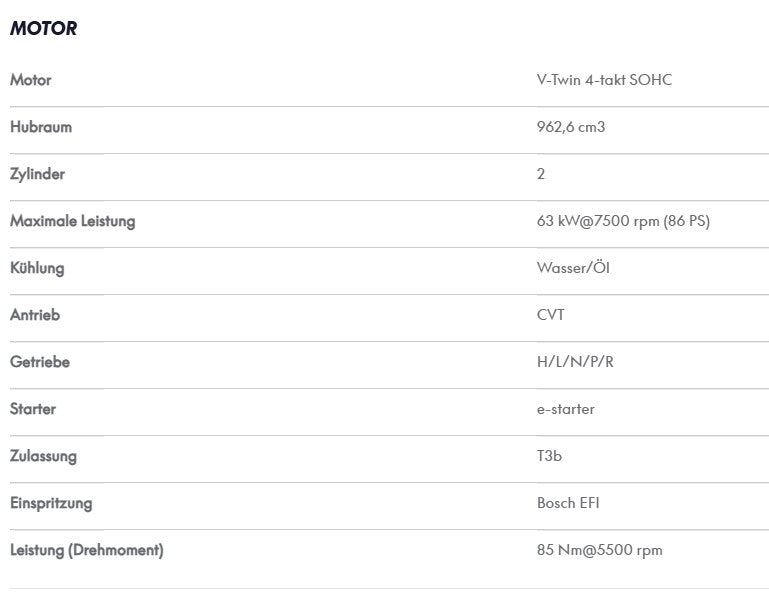This screenshot has height=601, width=769.
Task: Click the e-starter value
Action: (x=566, y=409)
